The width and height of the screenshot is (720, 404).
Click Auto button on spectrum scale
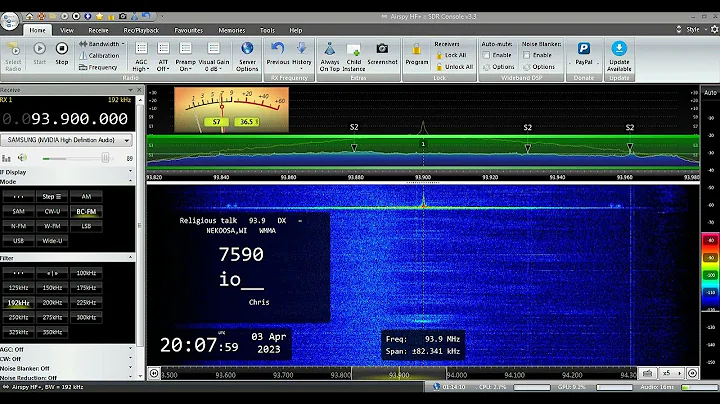click(x=710, y=93)
